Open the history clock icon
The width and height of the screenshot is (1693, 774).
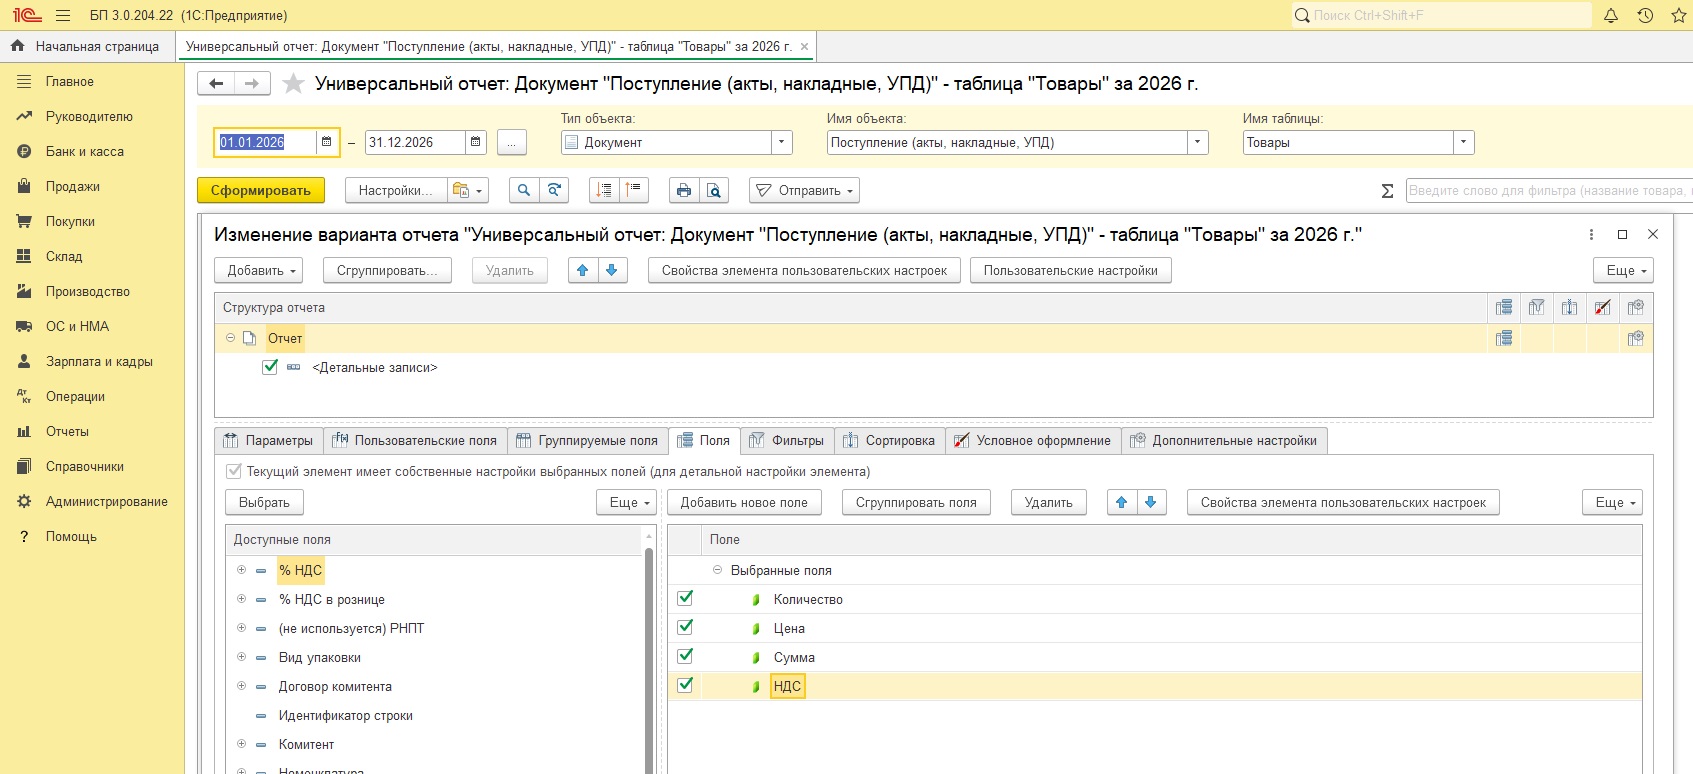pyautogui.click(x=1645, y=15)
